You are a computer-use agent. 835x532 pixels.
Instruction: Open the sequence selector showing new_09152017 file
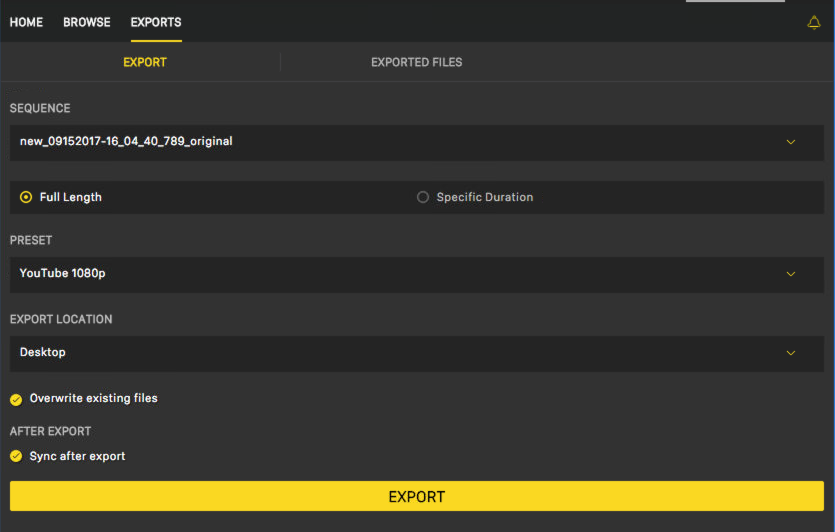pyautogui.click(x=416, y=142)
